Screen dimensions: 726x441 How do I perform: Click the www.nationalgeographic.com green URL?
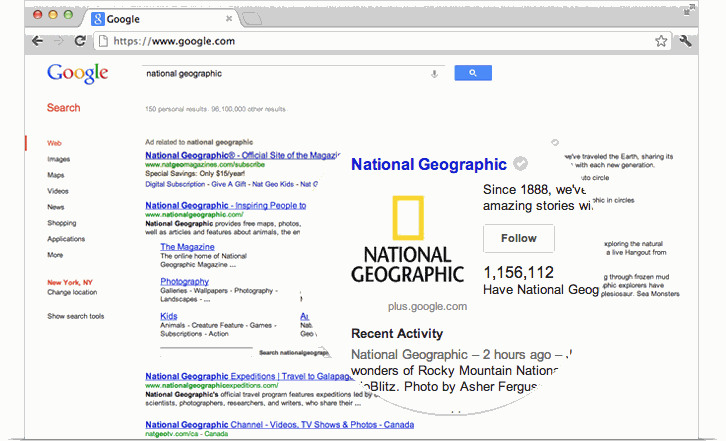[194, 215]
